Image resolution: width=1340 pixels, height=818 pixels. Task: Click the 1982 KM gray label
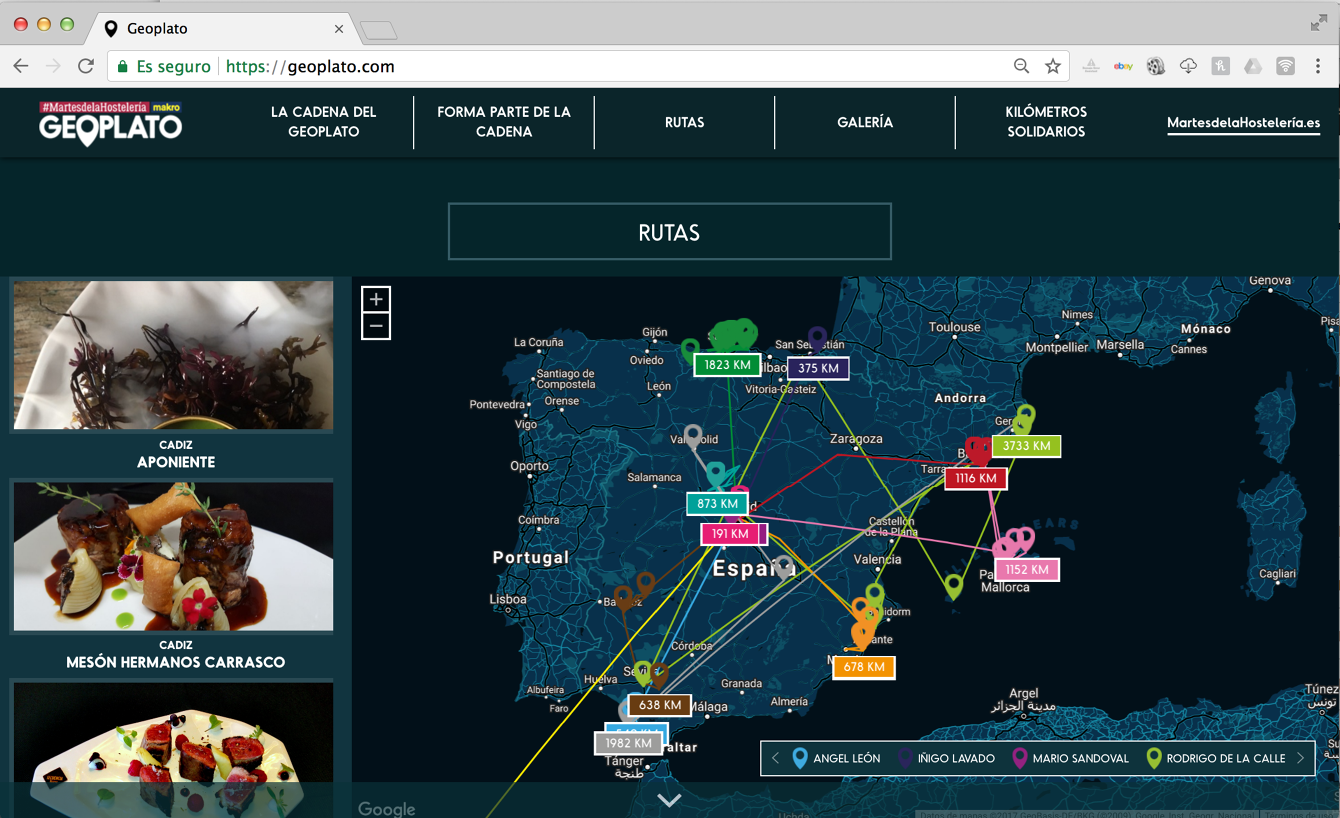627,743
